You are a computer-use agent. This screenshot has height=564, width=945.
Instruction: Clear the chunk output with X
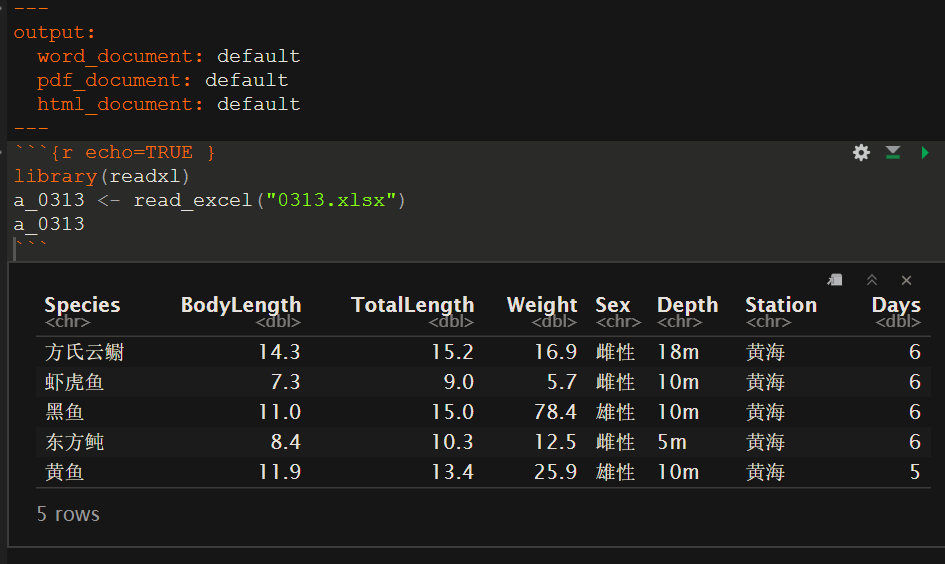(x=906, y=280)
